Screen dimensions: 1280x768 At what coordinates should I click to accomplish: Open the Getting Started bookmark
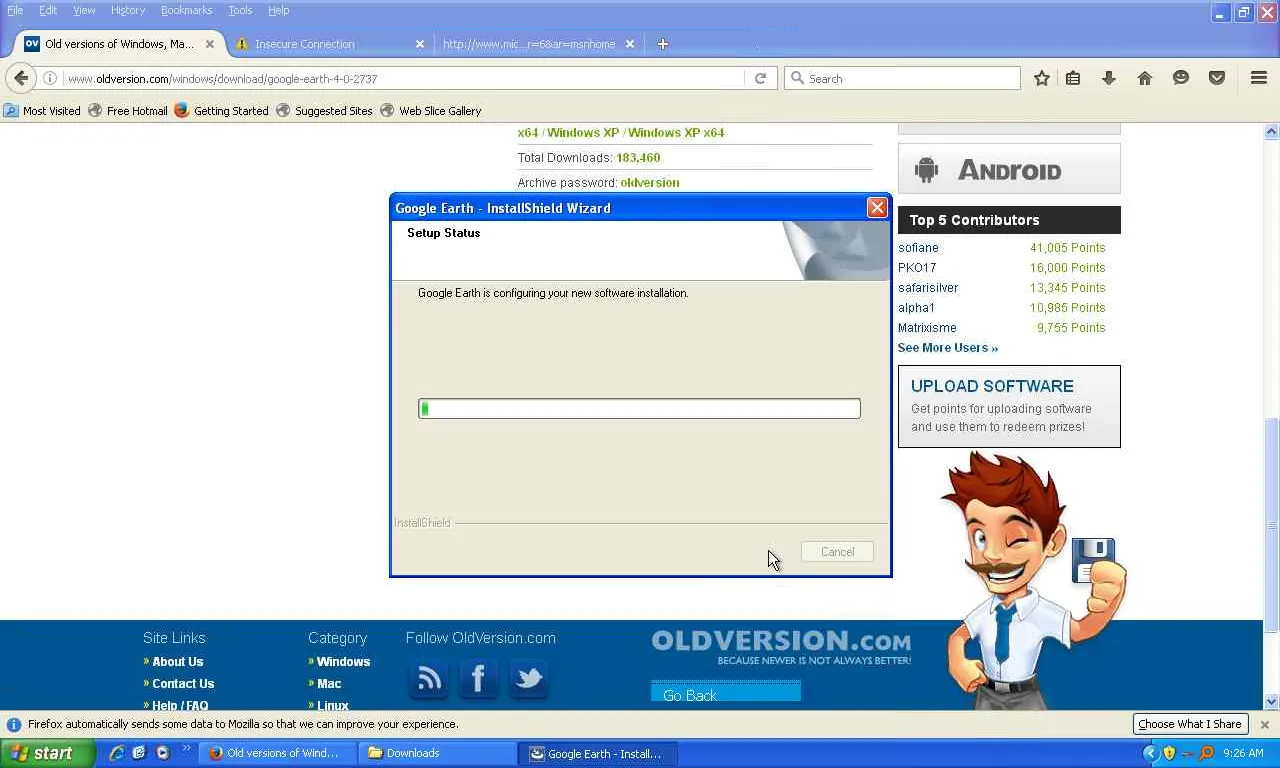click(221, 111)
